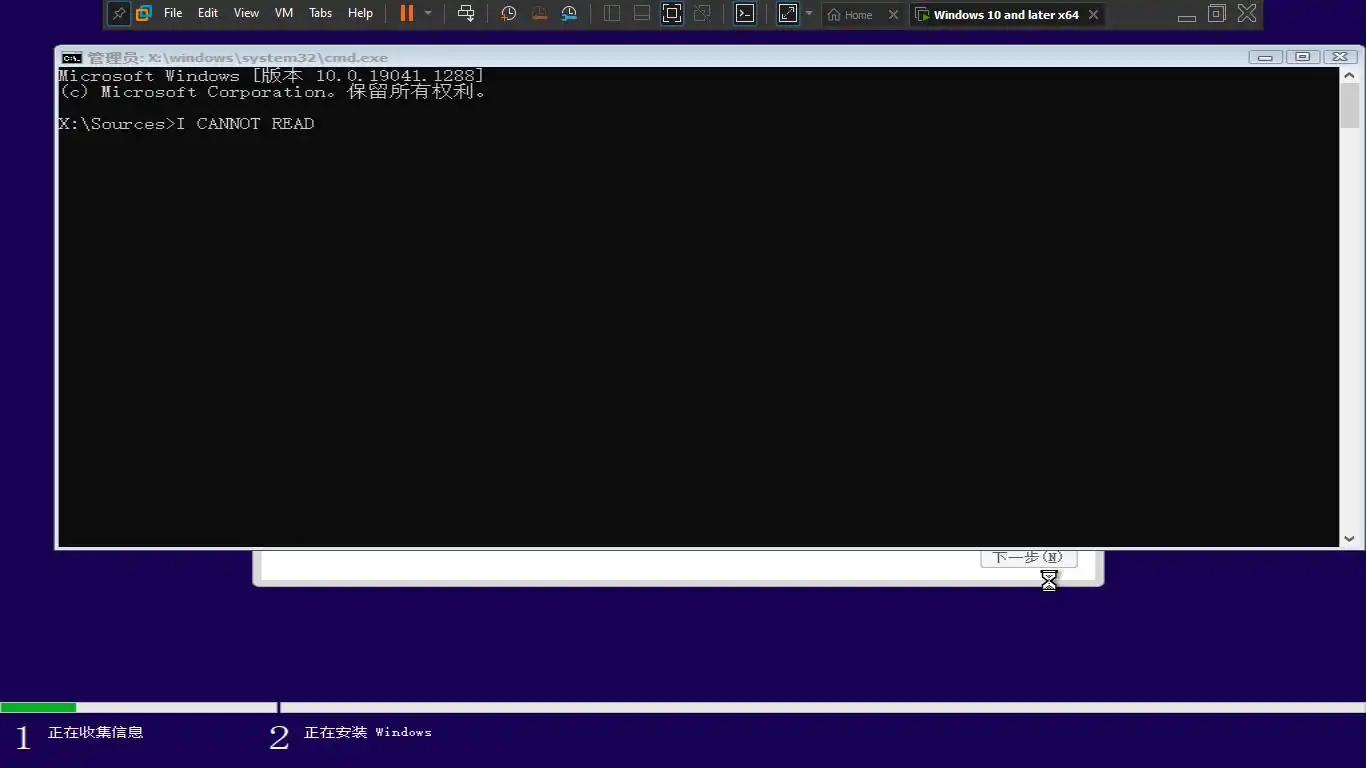This screenshot has height=768, width=1366.
Task: Open the Tabs menu
Action: (321, 14)
